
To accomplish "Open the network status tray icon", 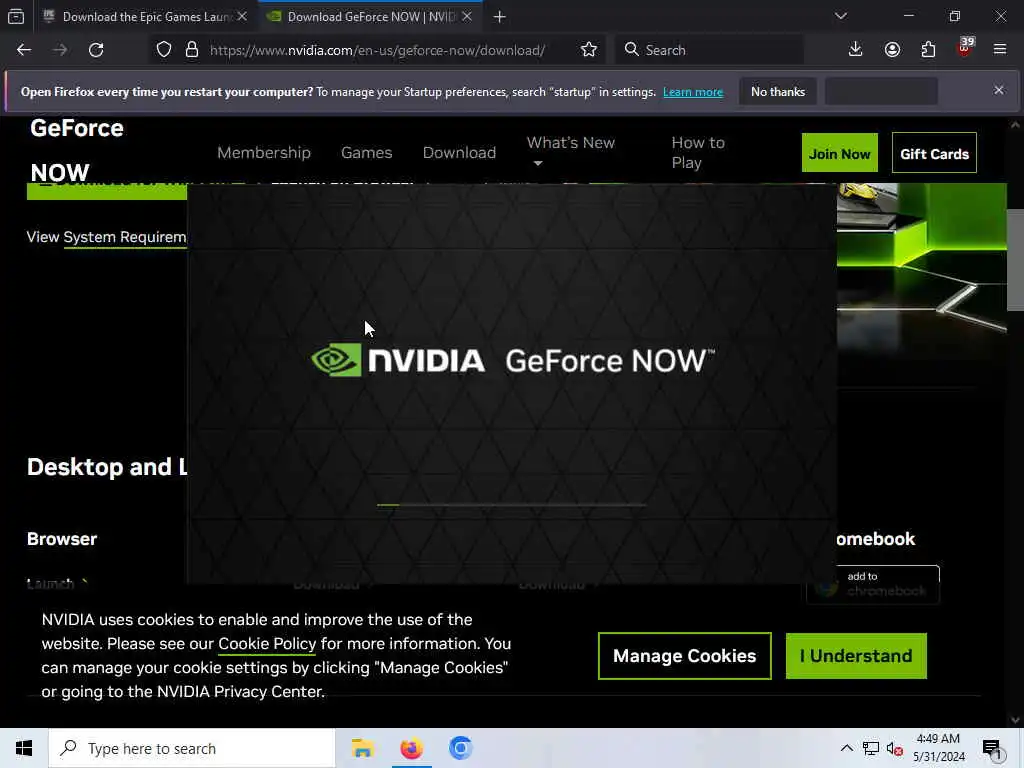I will coord(871,748).
